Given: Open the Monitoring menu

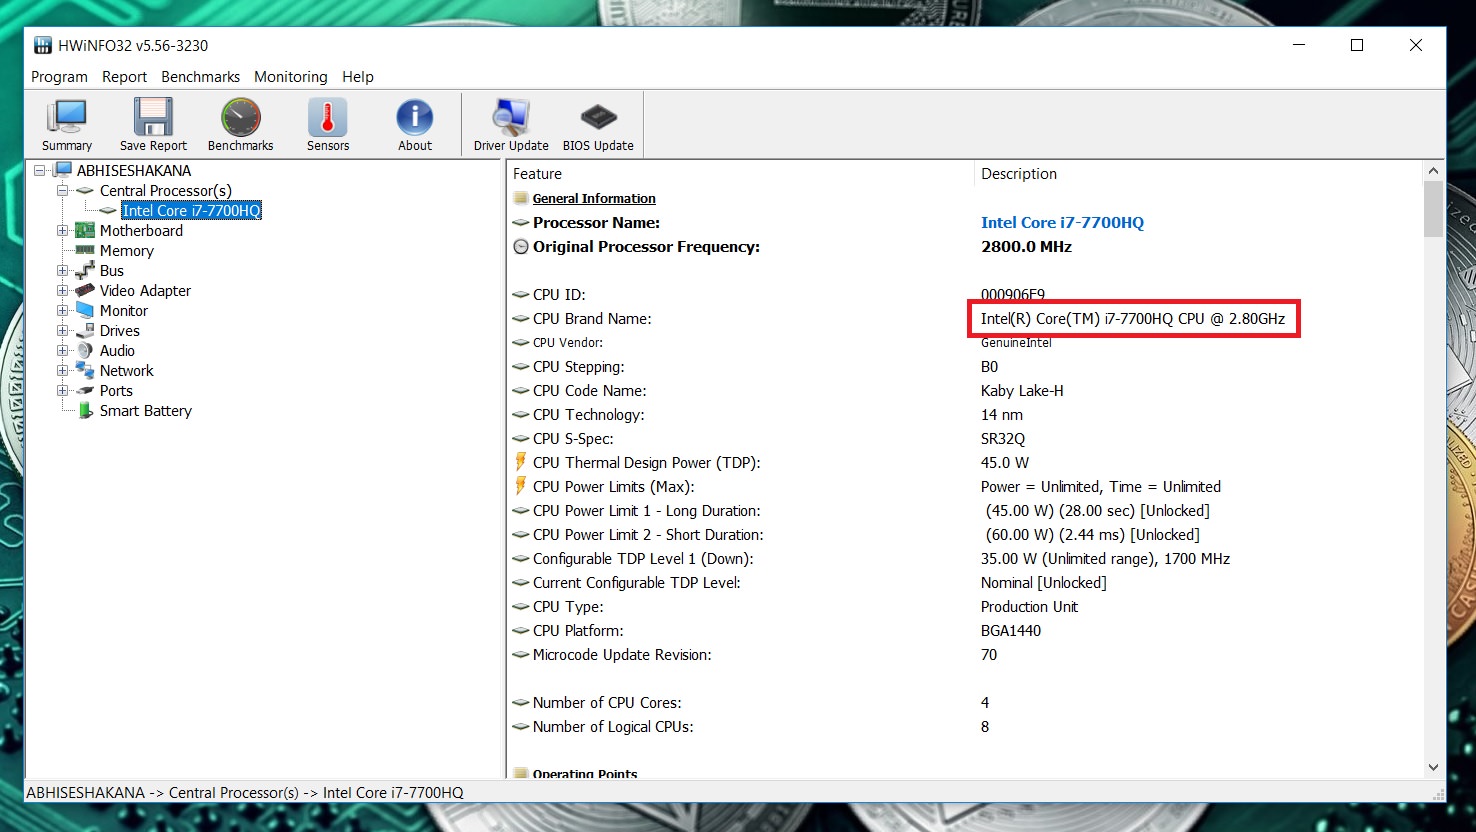Looking at the screenshot, I should [x=290, y=77].
